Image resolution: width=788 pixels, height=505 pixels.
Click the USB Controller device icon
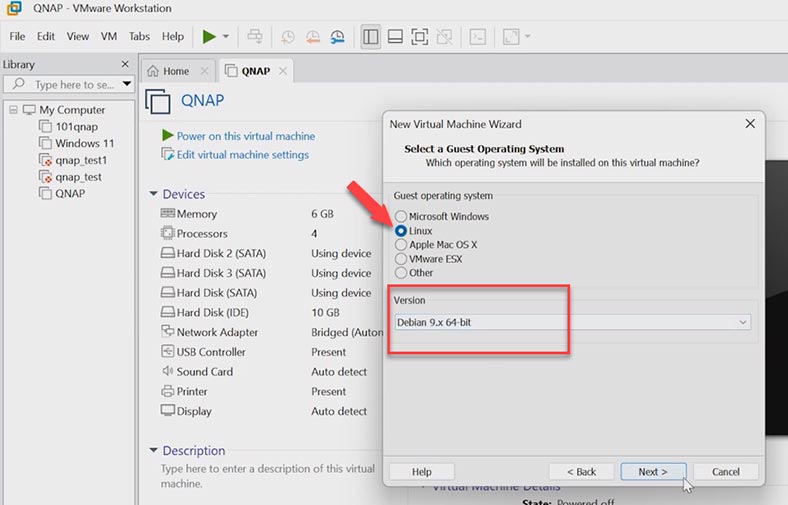167,351
